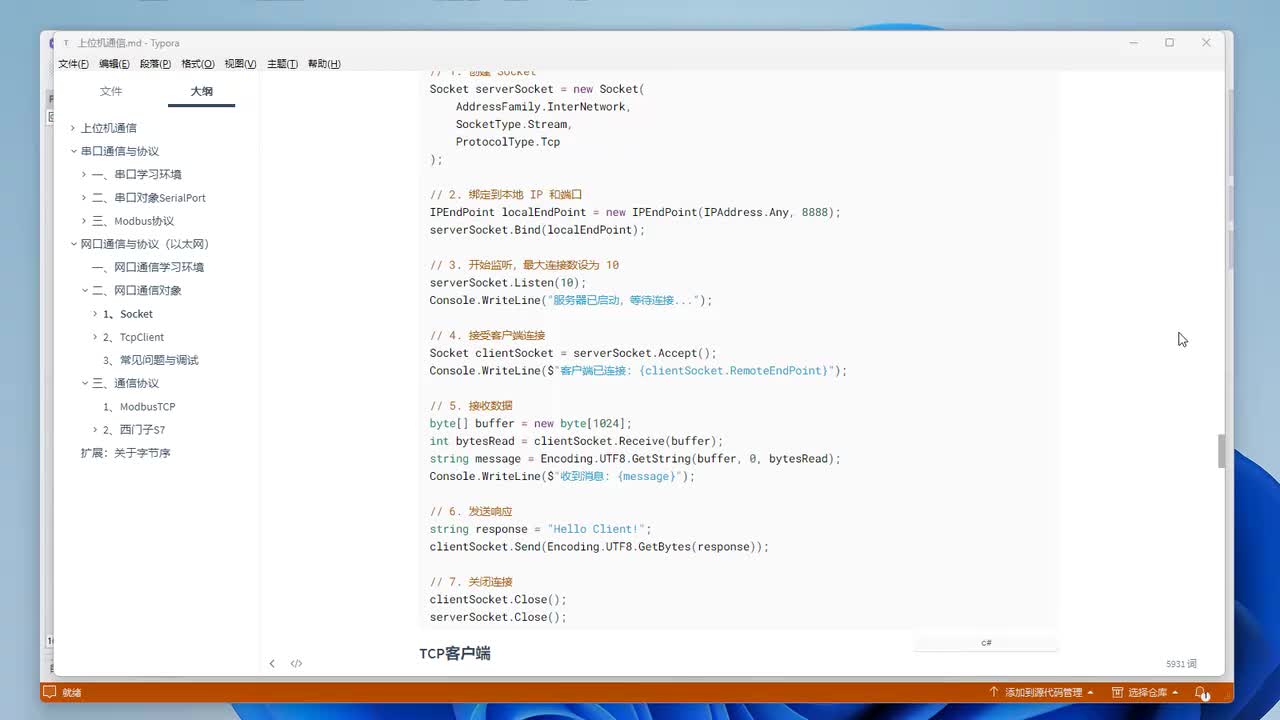Image resolution: width=1280 pixels, height=720 pixels.
Task: Go to 二、串口对象SerialPort outline entry
Action: [x=149, y=198]
